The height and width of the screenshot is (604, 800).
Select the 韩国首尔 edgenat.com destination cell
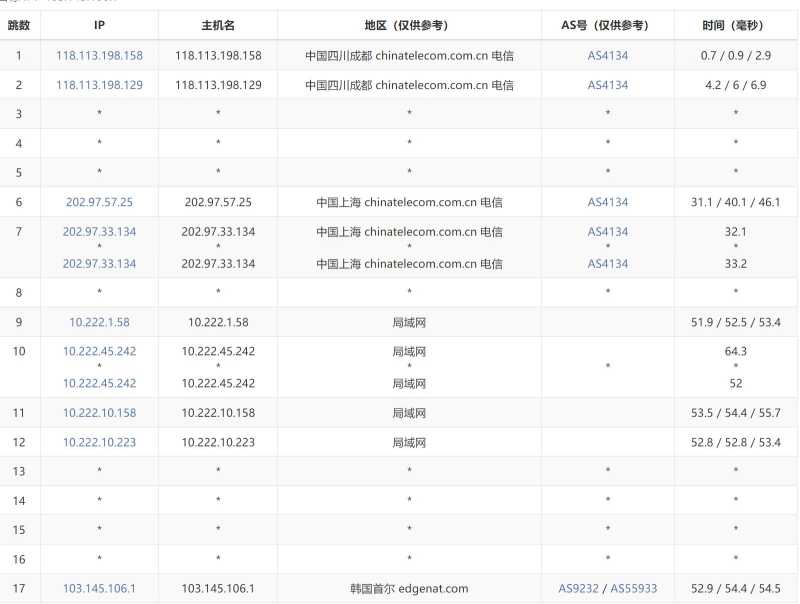pos(408,588)
